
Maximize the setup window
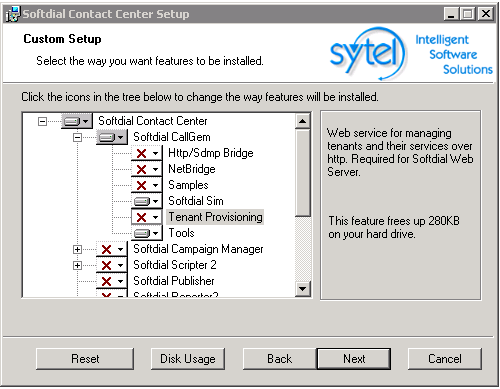[468, 14]
